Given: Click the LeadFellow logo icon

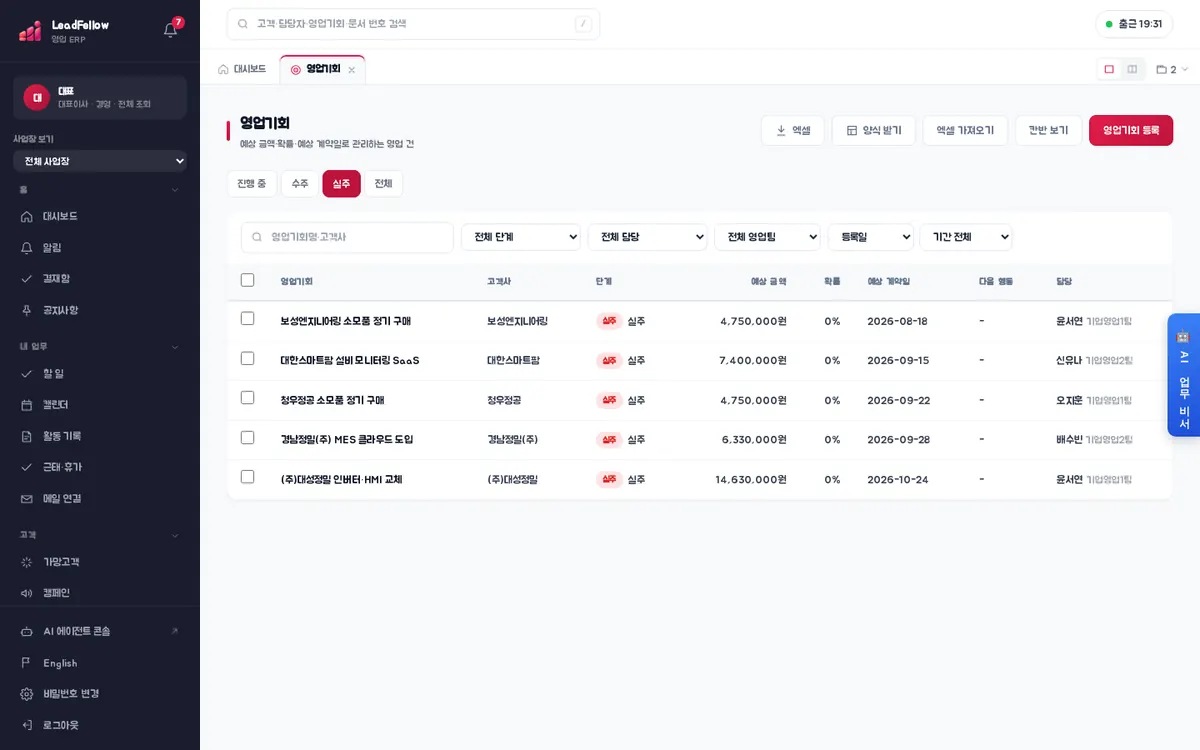Looking at the screenshot, I should (30, 31).
